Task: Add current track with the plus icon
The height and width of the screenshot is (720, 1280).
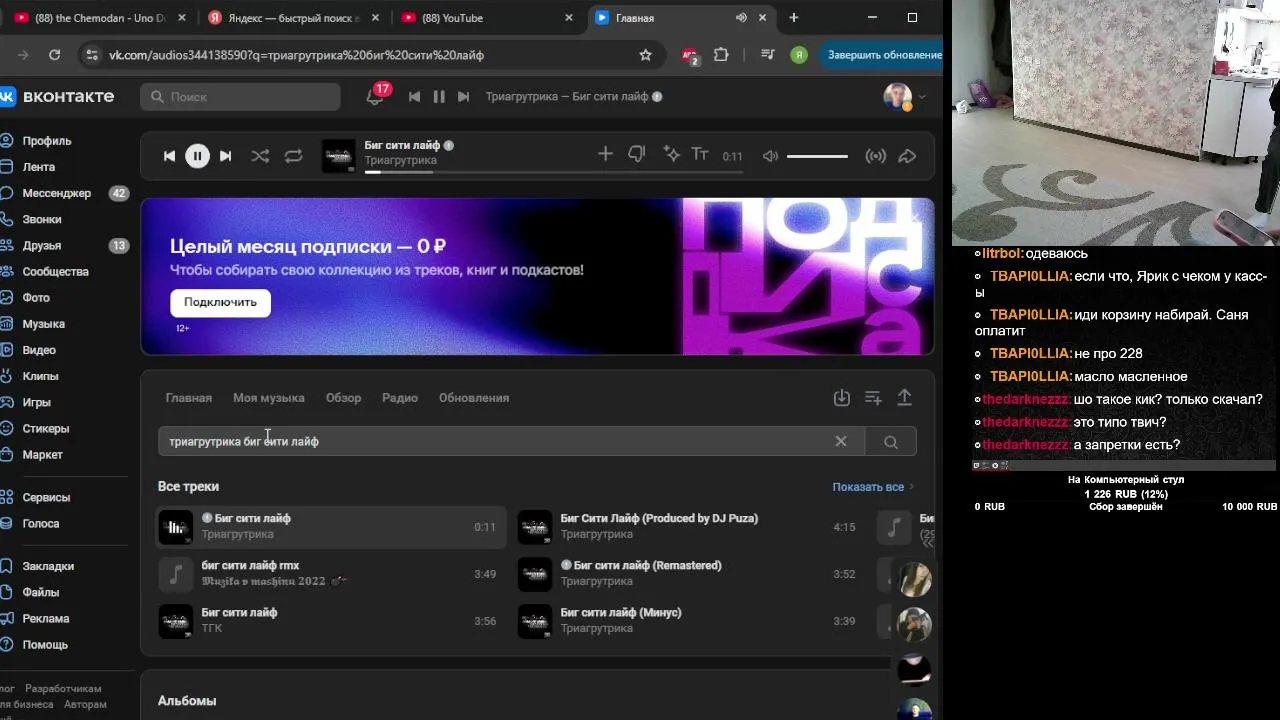Action: [x=605, y=154]
